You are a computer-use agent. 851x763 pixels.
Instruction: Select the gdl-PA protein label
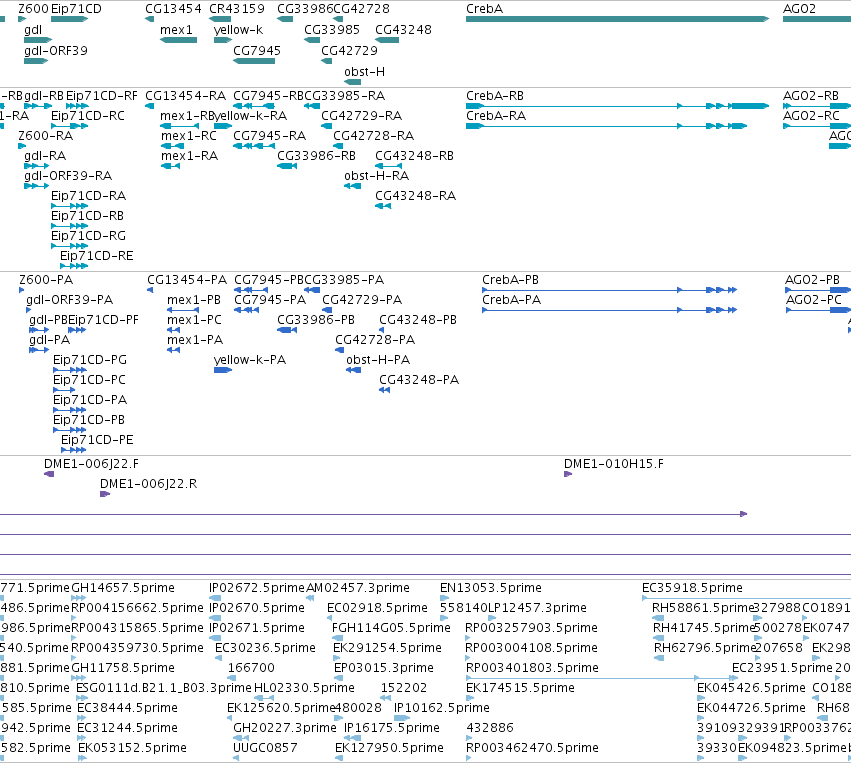coord(49,340)
